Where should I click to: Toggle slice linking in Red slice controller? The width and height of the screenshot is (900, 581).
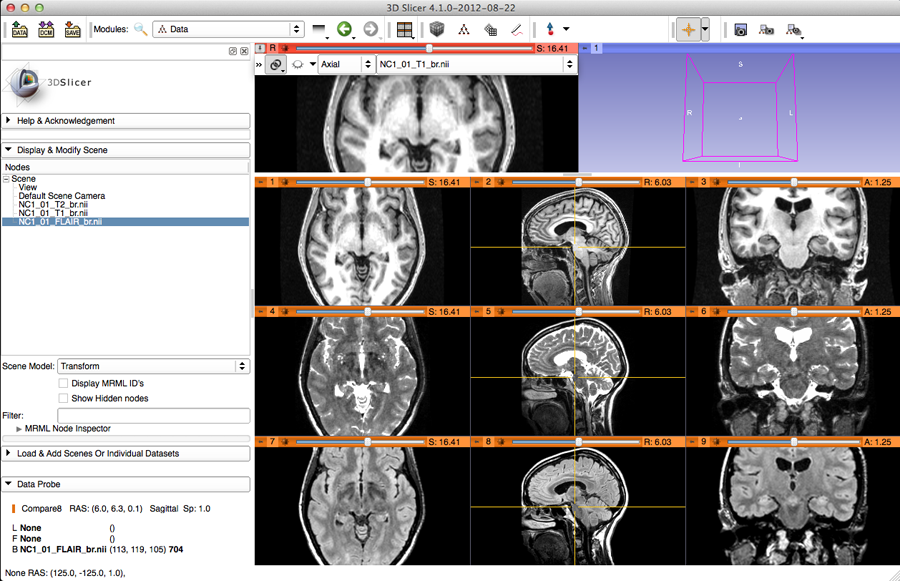(x=276, y=65)
